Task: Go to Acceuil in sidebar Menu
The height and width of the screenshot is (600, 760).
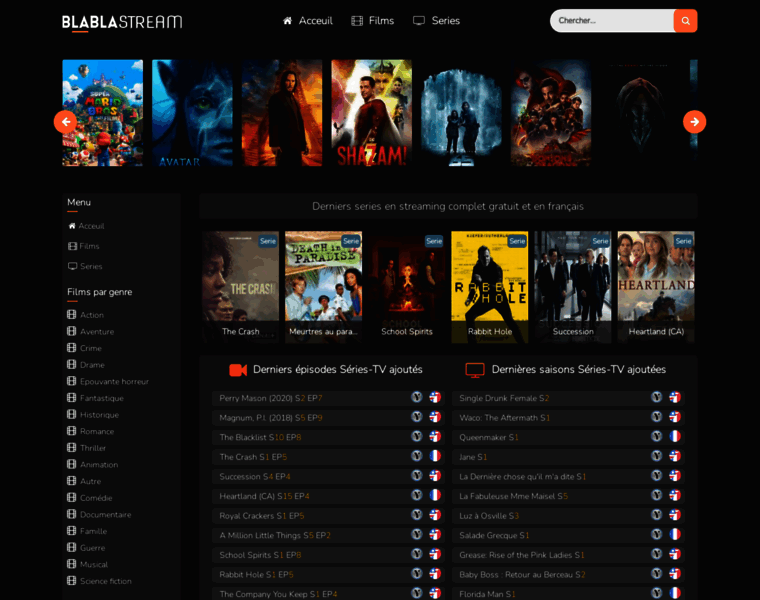Action: click(x=91, y=226)
